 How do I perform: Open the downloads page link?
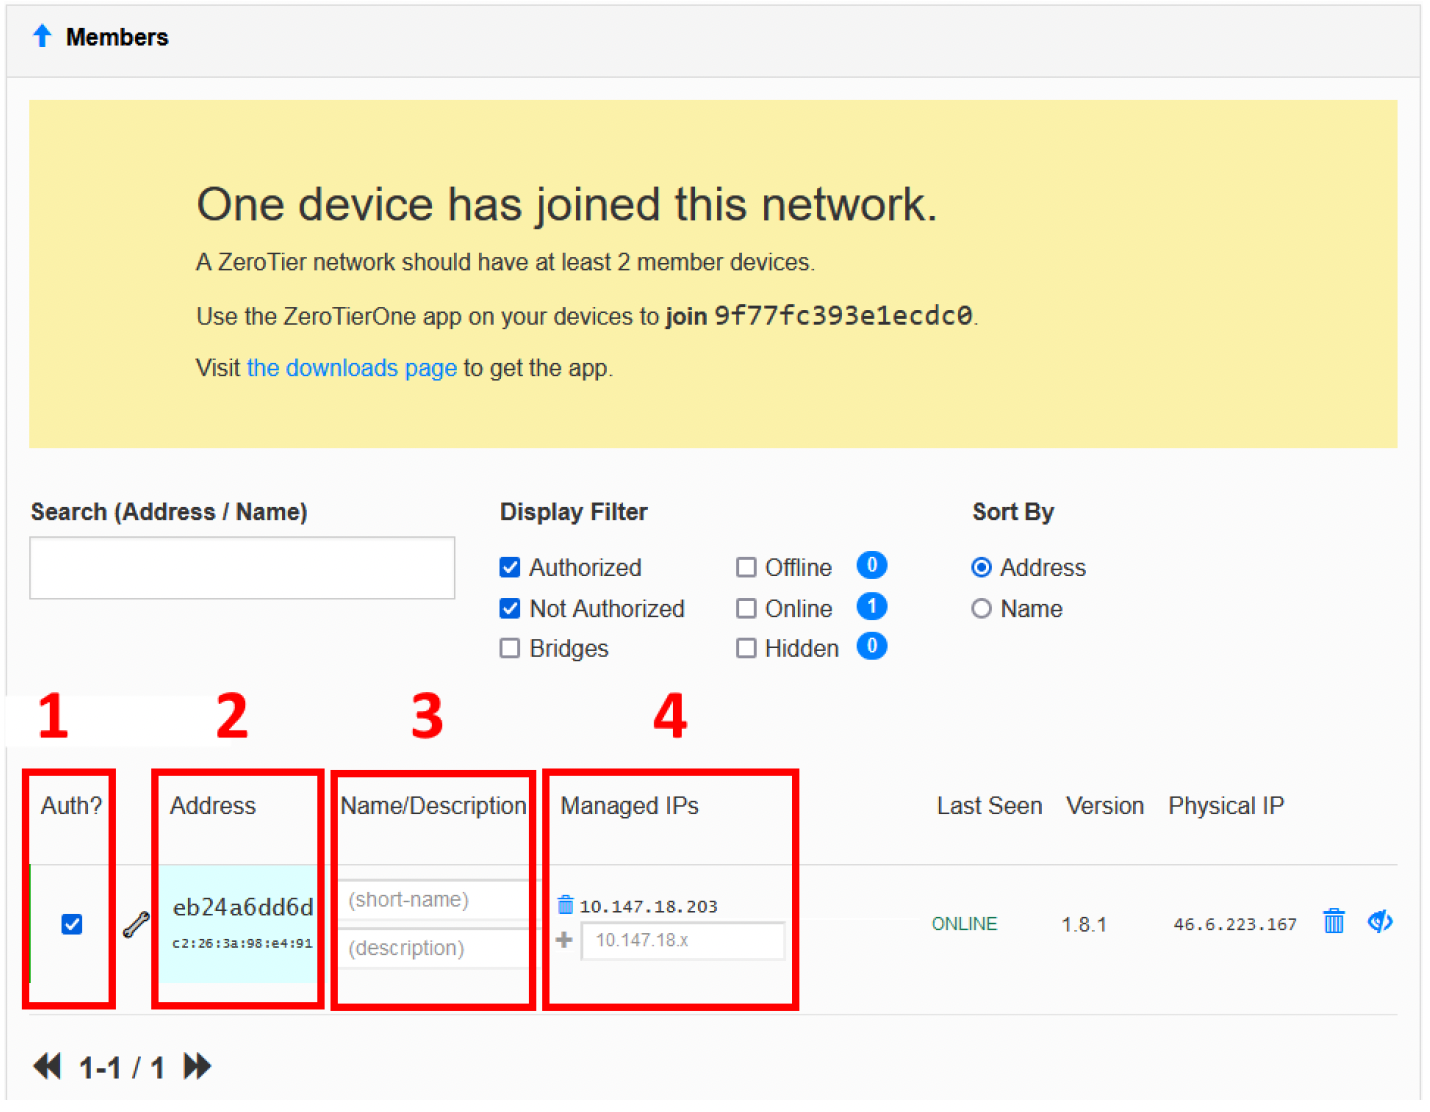(x=351, y=368)
